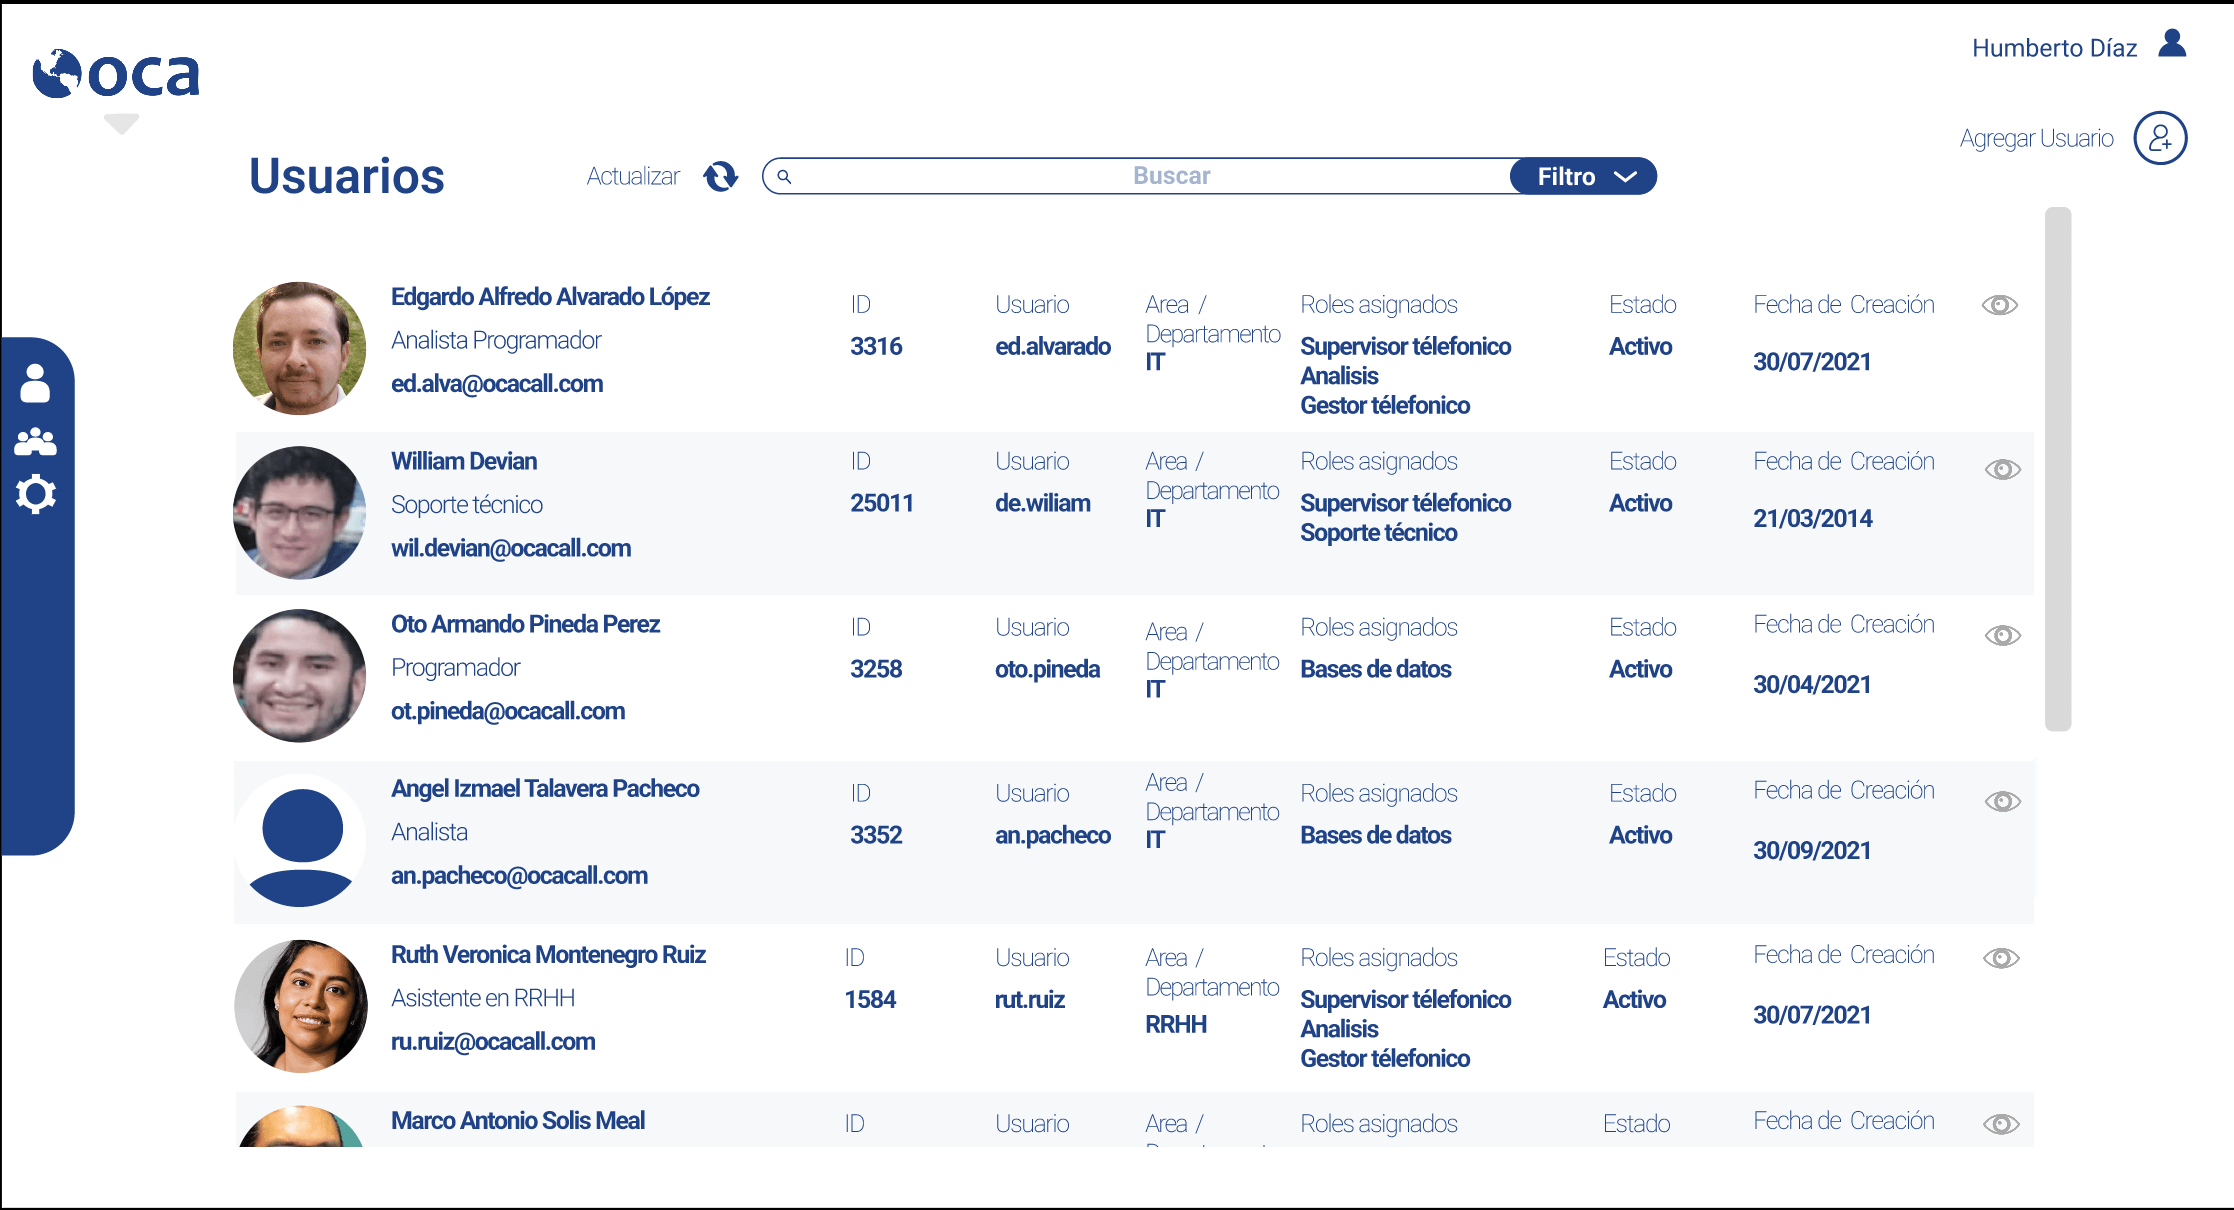
Task: Open the settings gear sidebar icon
Action: pos(36,495)
